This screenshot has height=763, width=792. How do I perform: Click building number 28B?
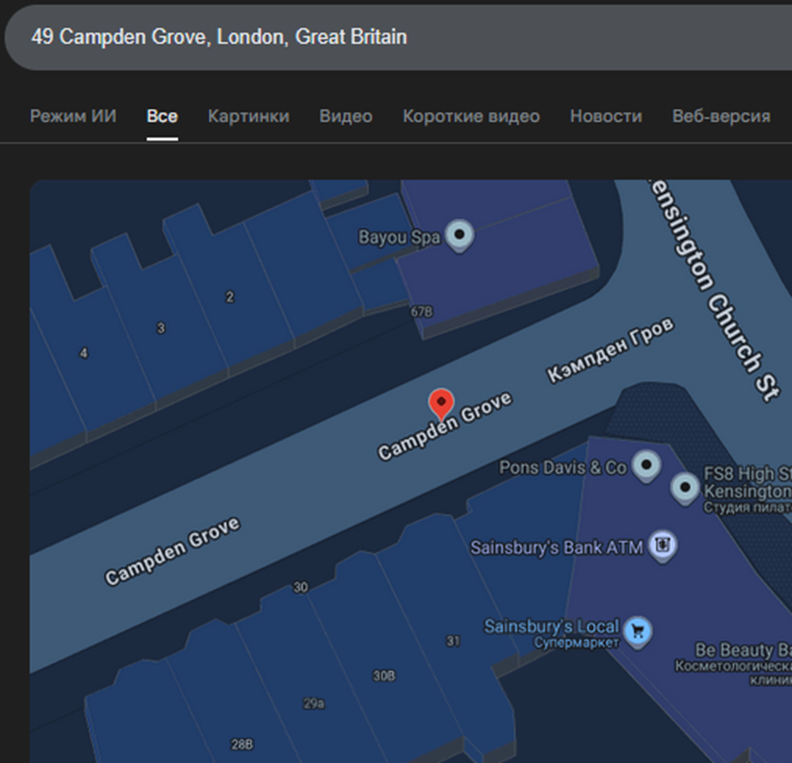coord(242,744)
